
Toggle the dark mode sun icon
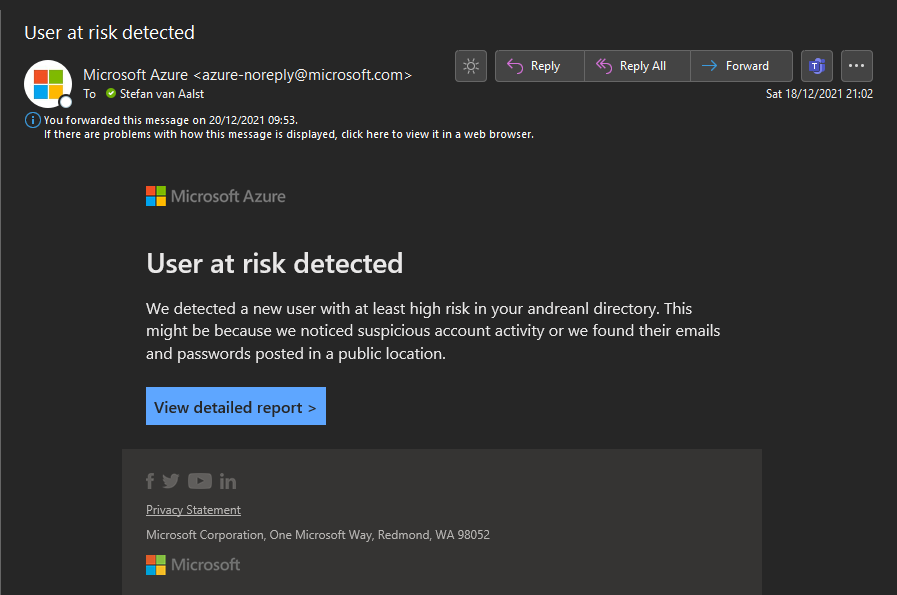(x=471, y=66)
